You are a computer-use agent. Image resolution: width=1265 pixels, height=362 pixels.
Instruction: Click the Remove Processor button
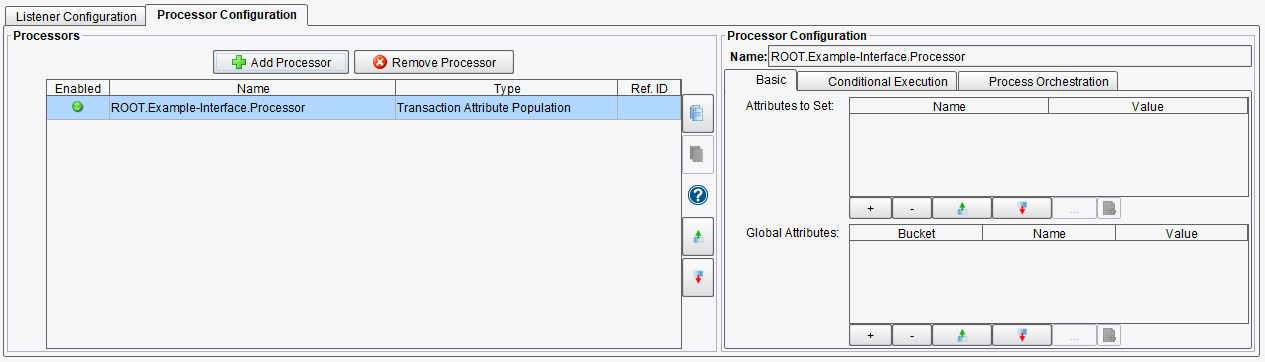(433, 62)
